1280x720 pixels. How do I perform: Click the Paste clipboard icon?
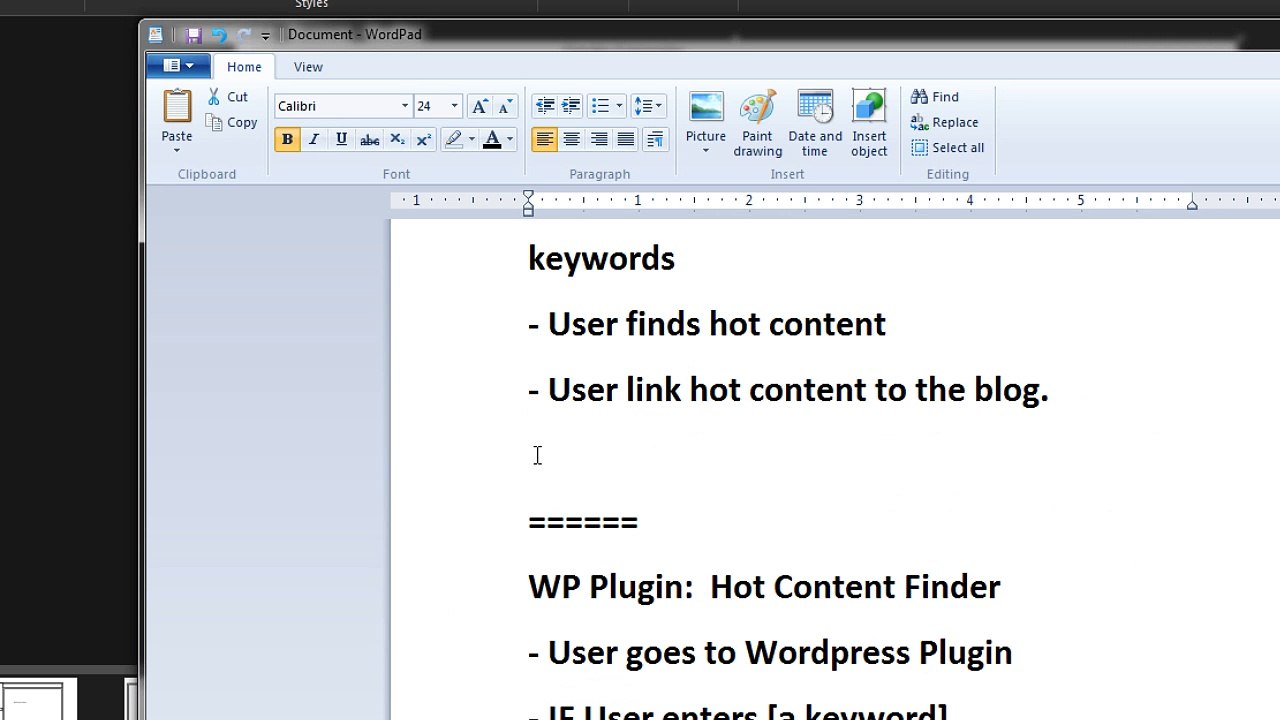[x=177, y=106]
